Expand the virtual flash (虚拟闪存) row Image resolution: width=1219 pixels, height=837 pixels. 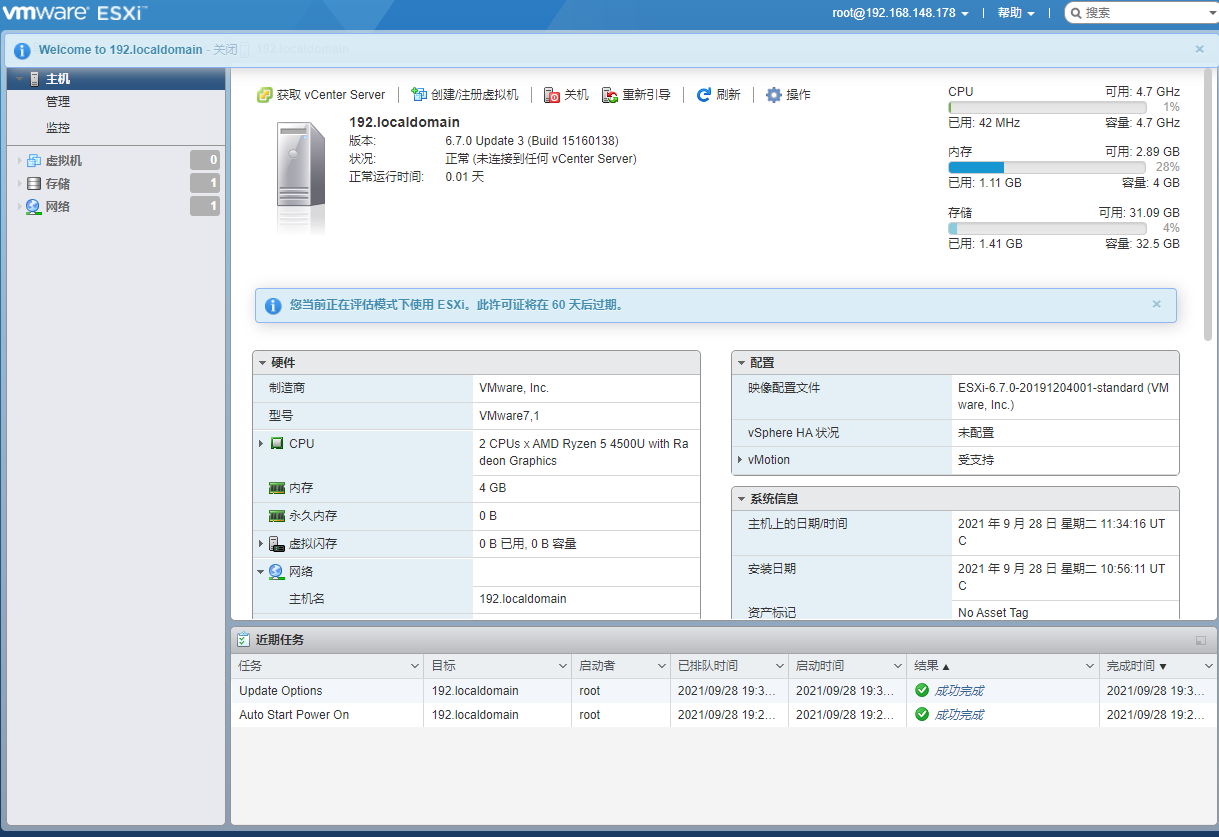(x=261, y=543)
